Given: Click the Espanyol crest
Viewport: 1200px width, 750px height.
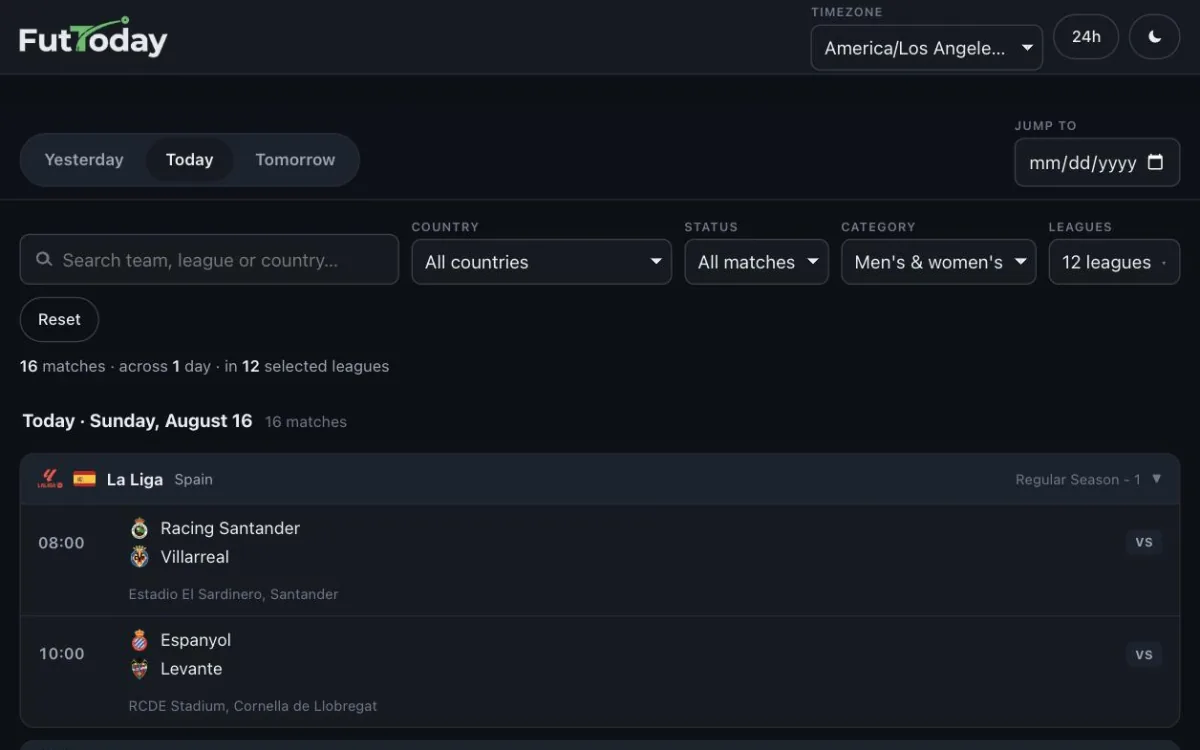Looking at the screenshot, I should 139,640.
